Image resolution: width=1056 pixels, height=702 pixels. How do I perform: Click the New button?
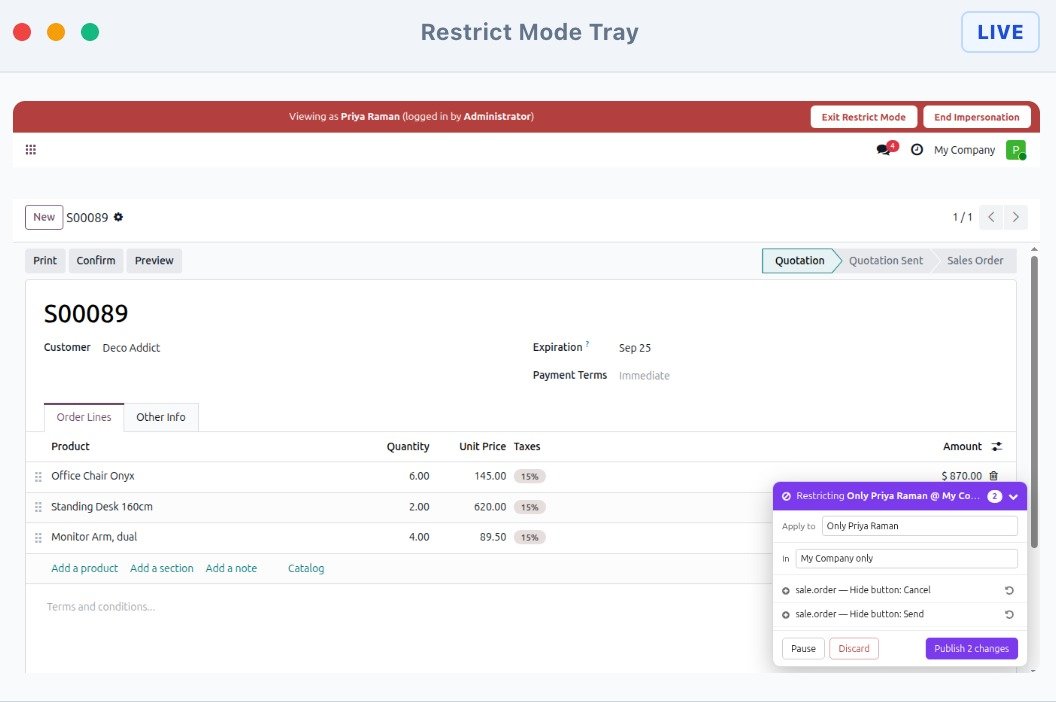click(44, 217)
